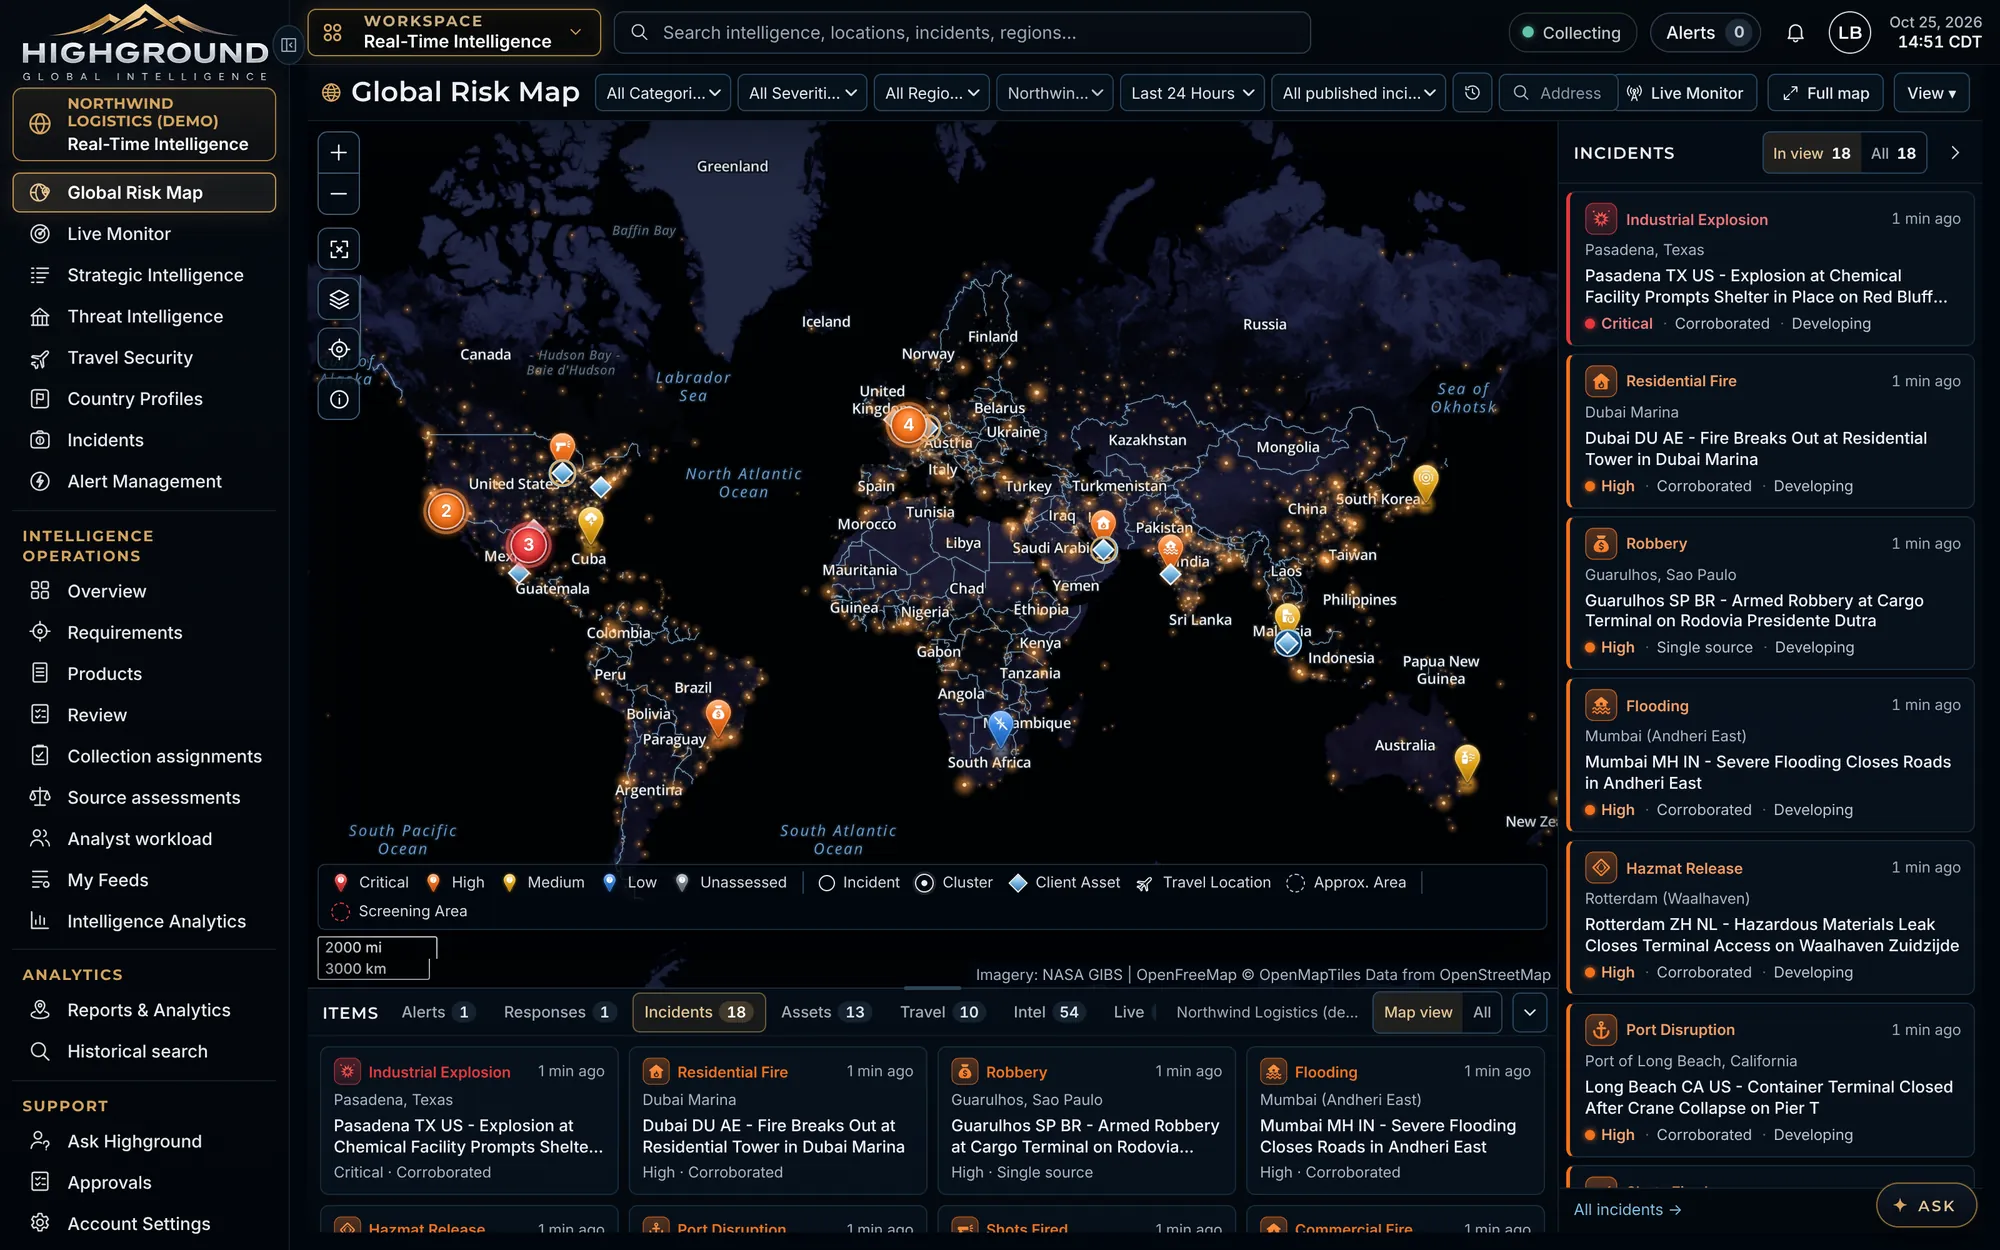Select the Australia medium-severity pin
This screenshot has height=1250, width=2000.
(1466, 762)
